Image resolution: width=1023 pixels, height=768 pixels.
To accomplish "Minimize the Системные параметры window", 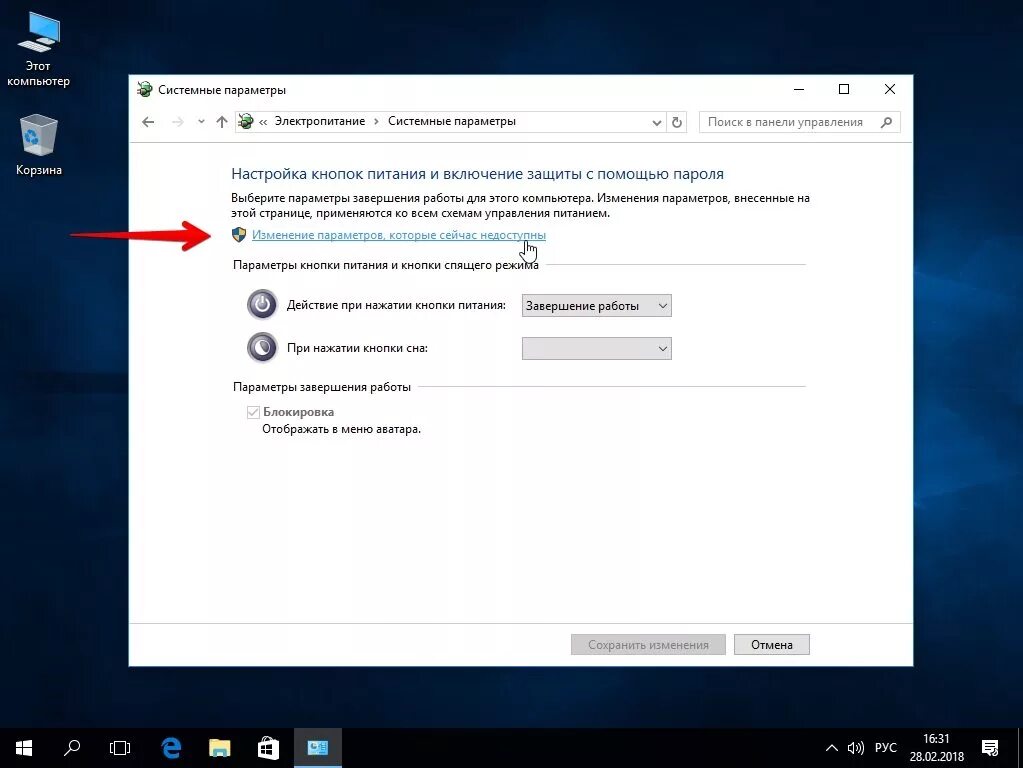I will [x=799, y=89].
